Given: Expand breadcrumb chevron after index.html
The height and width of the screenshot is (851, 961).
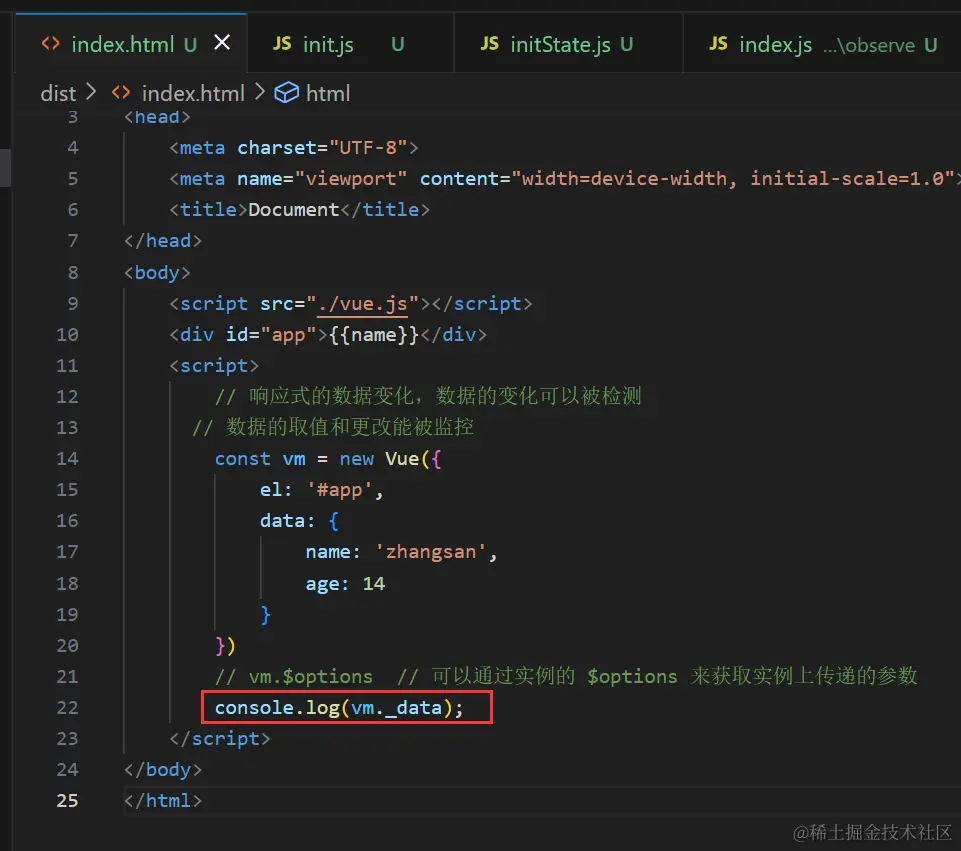Looking at the screenshot, I should click(x=259, y=93).
